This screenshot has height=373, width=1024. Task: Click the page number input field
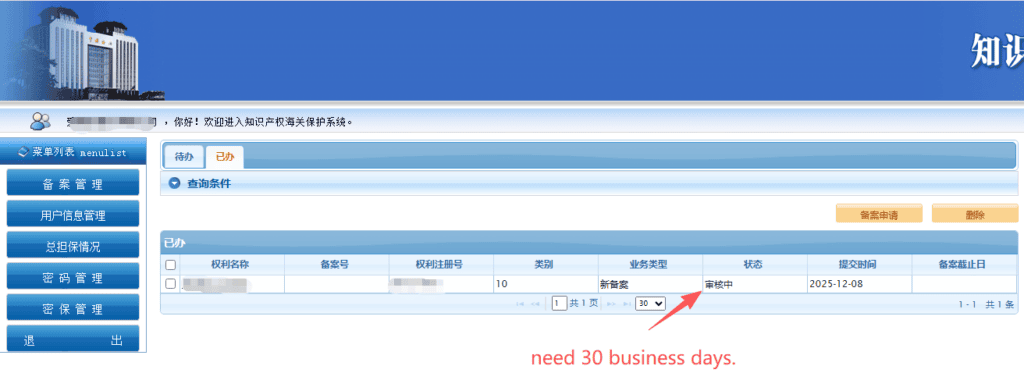tap(559, 303)
